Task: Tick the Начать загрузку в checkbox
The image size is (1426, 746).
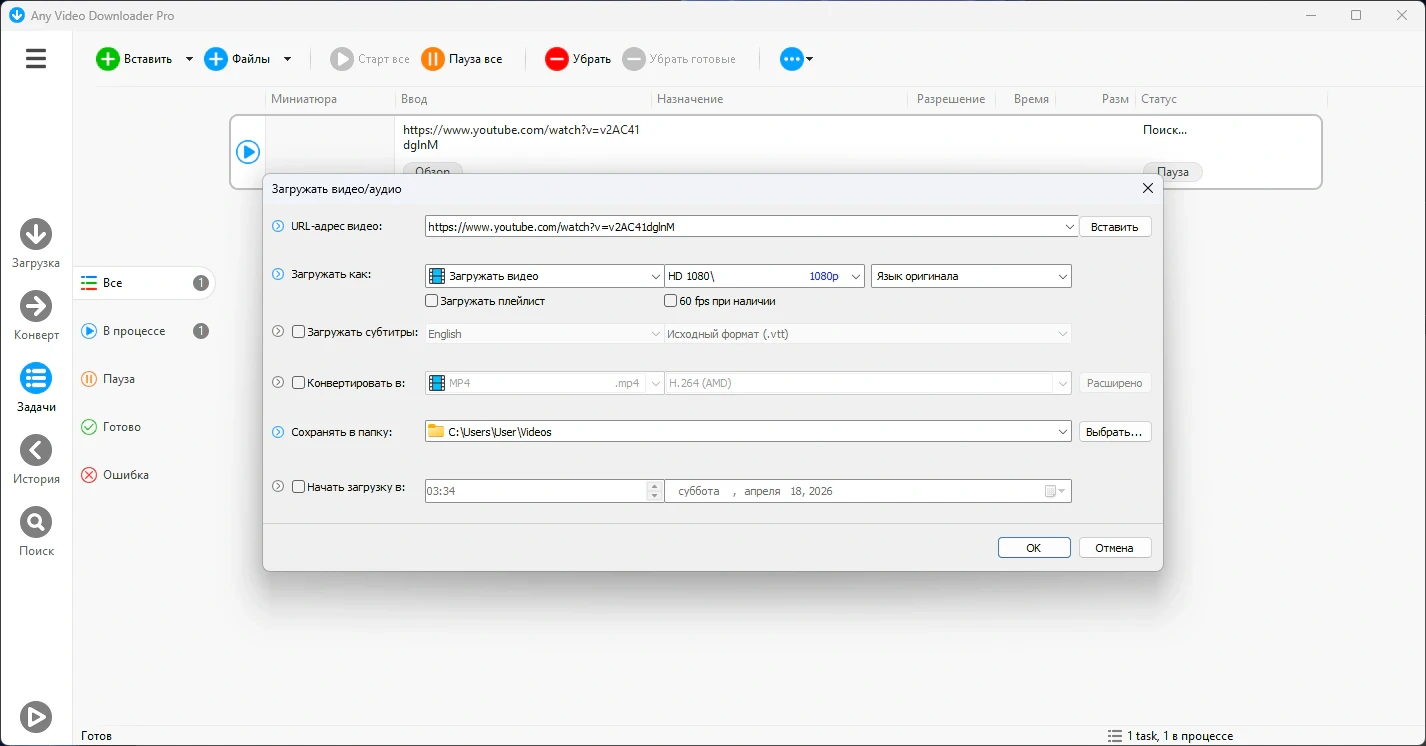Action: (298, 487)
